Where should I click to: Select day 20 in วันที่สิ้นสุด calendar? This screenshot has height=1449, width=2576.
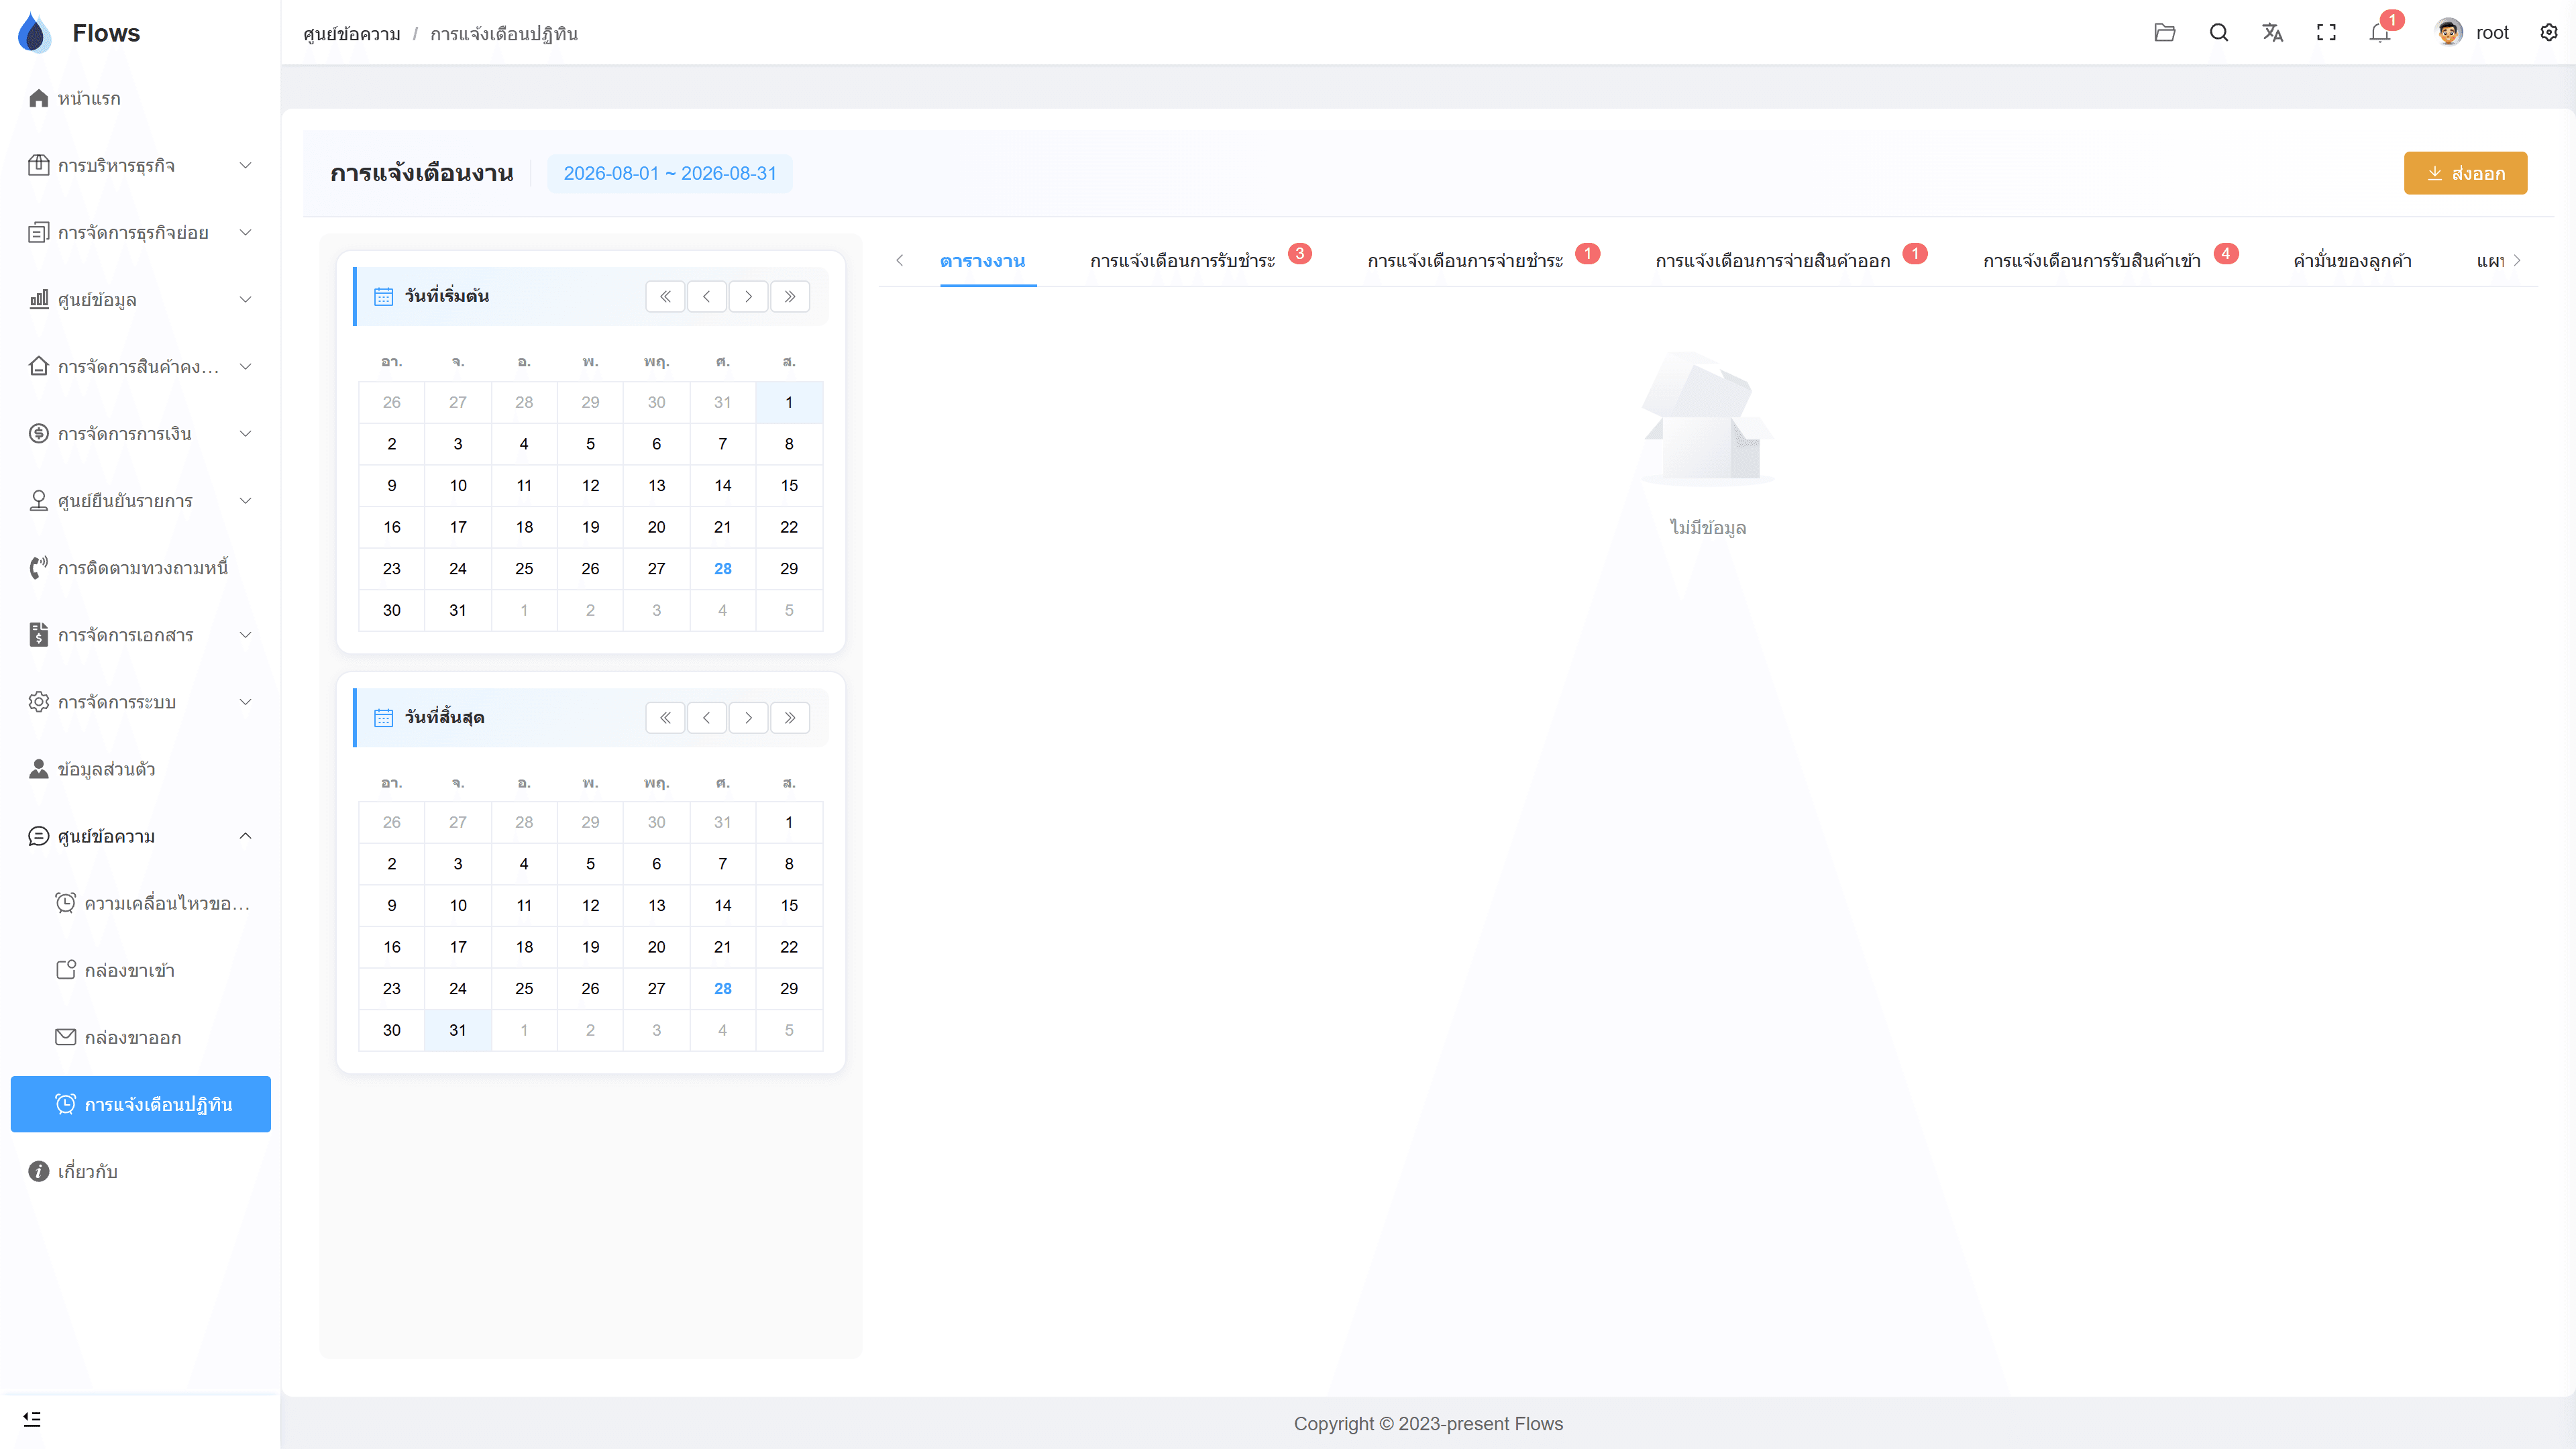click(656, 947)
